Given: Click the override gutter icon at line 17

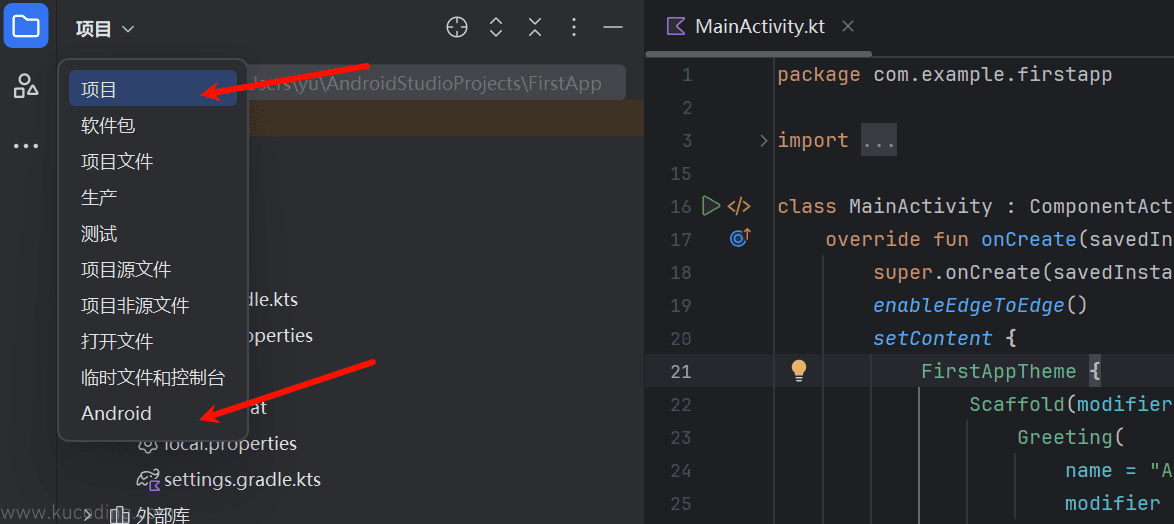Looking at the screenshot, I should (x=740, y=239).
